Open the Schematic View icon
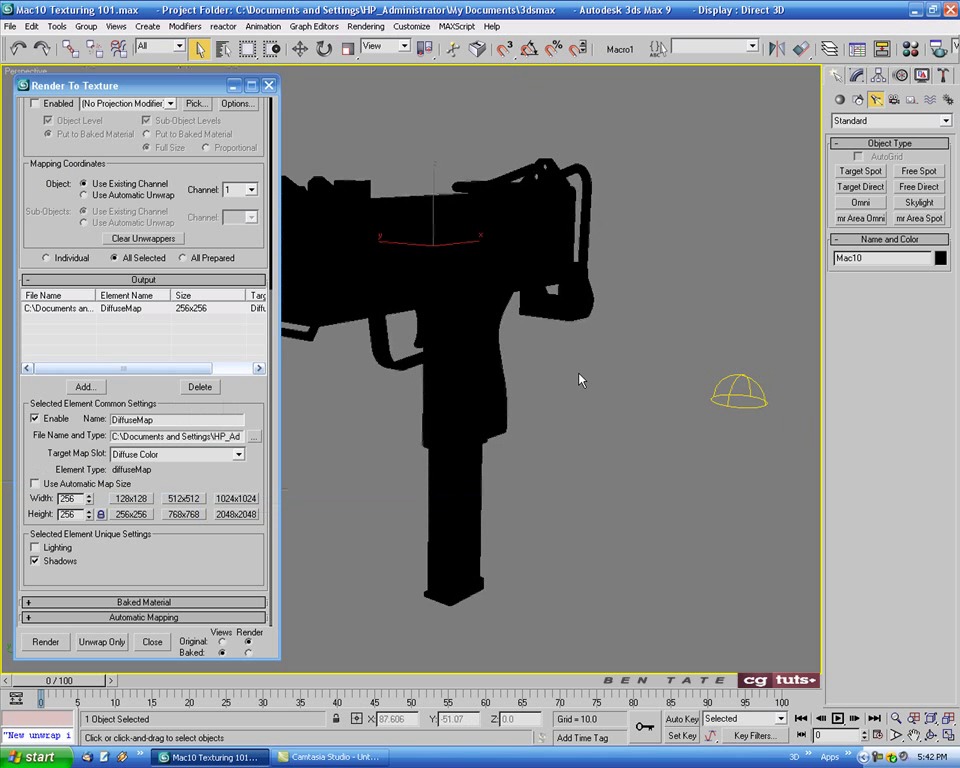Viewport: 960px width, 768px height. [882, 49]
